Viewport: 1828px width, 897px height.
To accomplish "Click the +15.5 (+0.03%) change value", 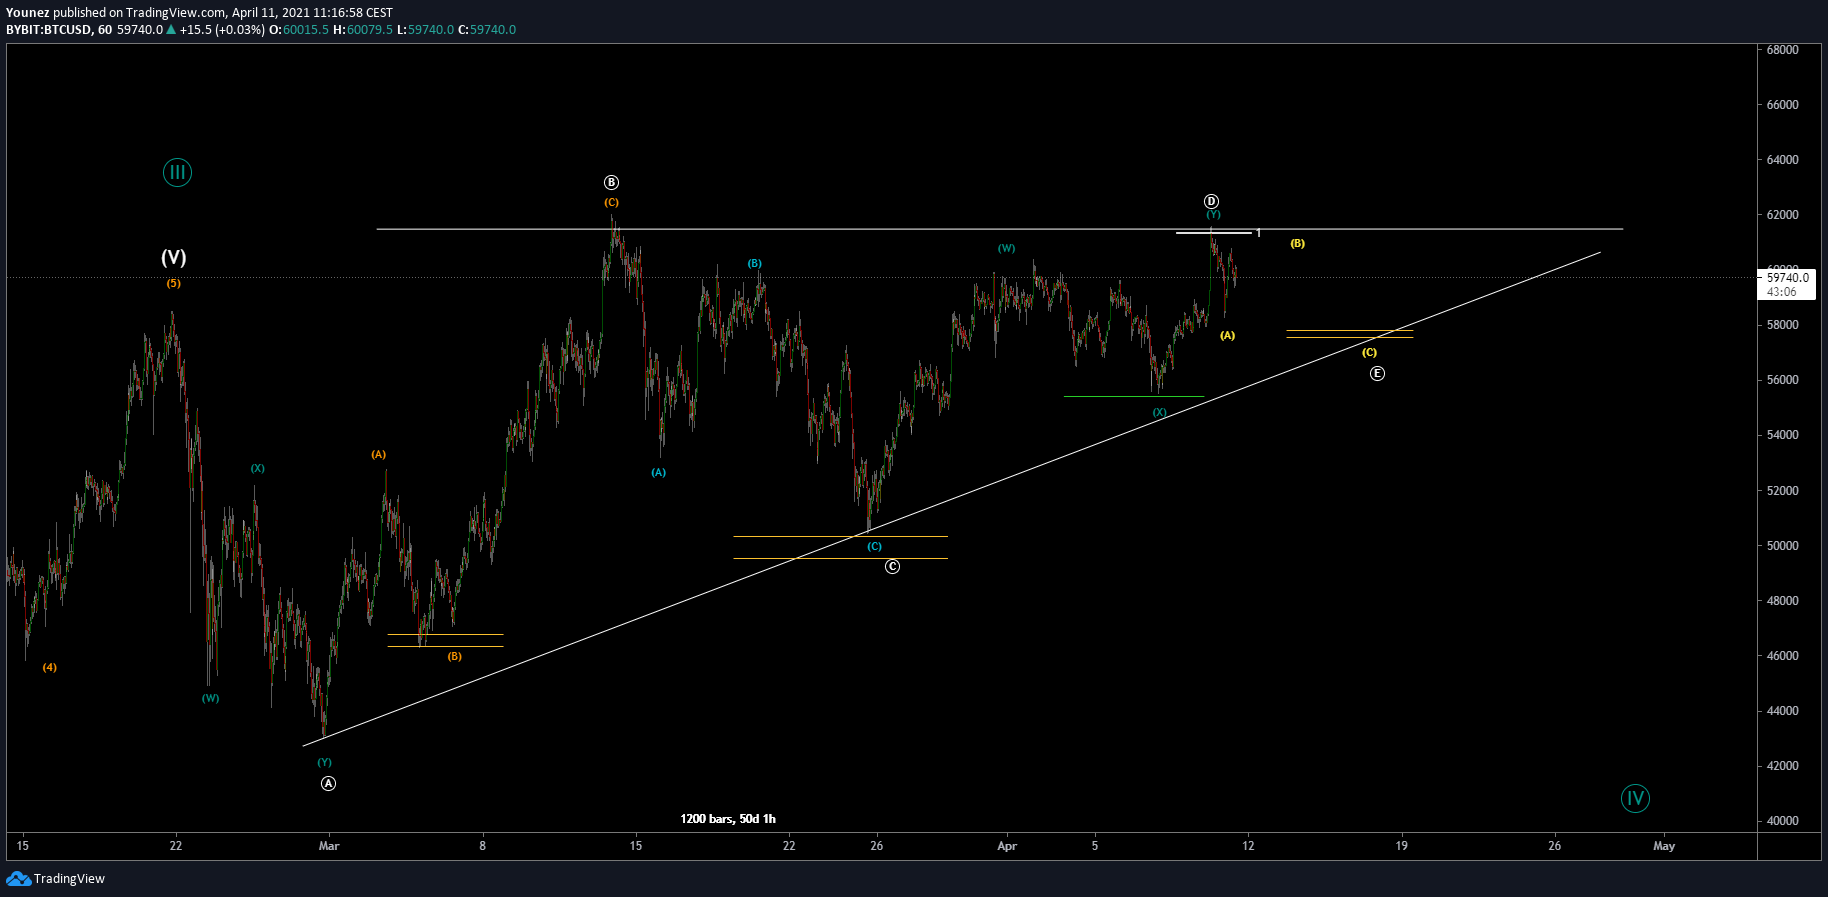I will (x=222, y=30).
